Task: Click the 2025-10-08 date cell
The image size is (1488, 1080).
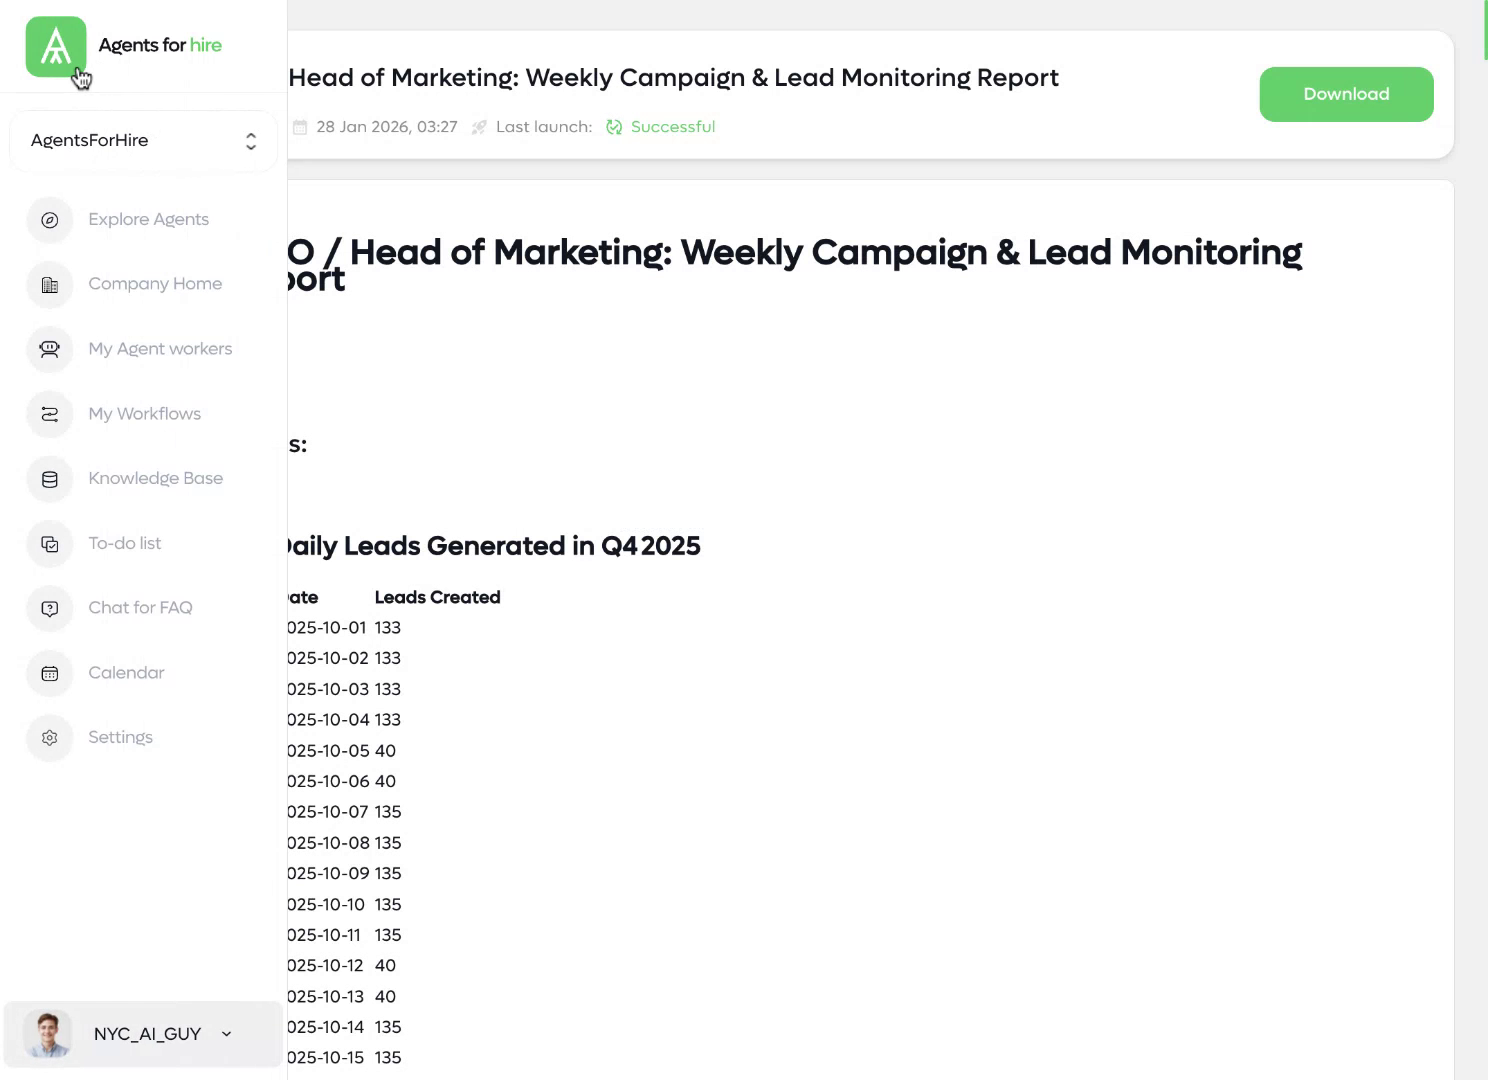Action: (x=328, y=843)
